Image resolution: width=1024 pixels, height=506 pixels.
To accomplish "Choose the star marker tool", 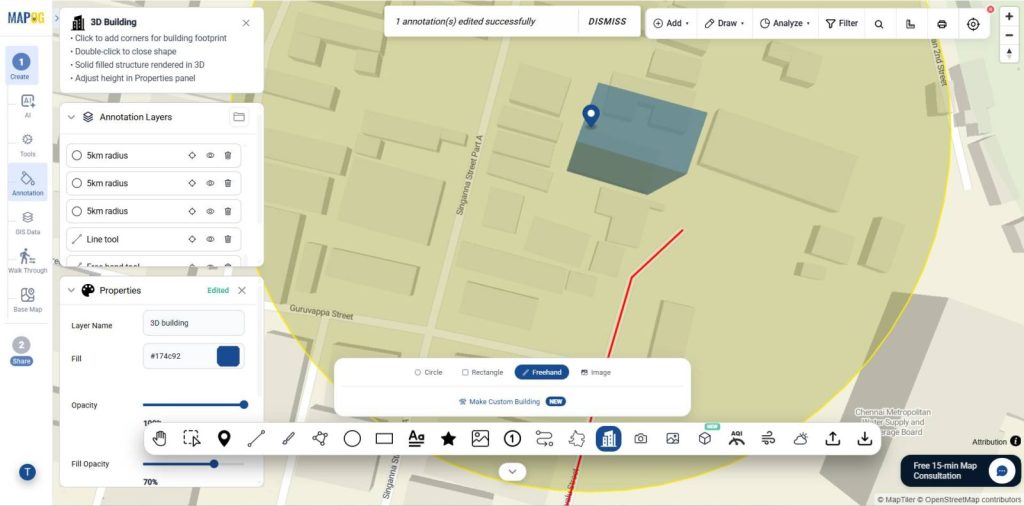I will (x=448, y=439).
